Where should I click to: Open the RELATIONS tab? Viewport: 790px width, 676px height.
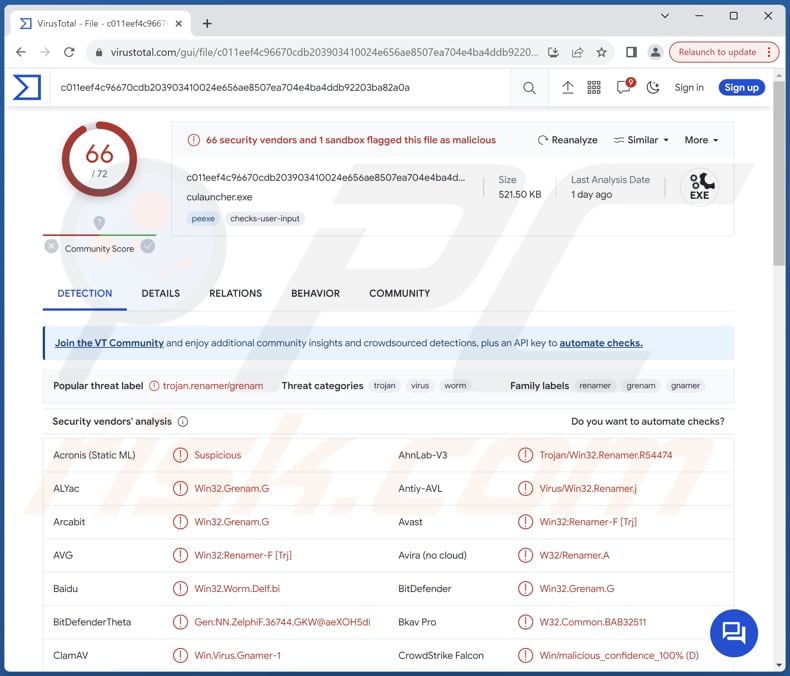pos(235,293)
